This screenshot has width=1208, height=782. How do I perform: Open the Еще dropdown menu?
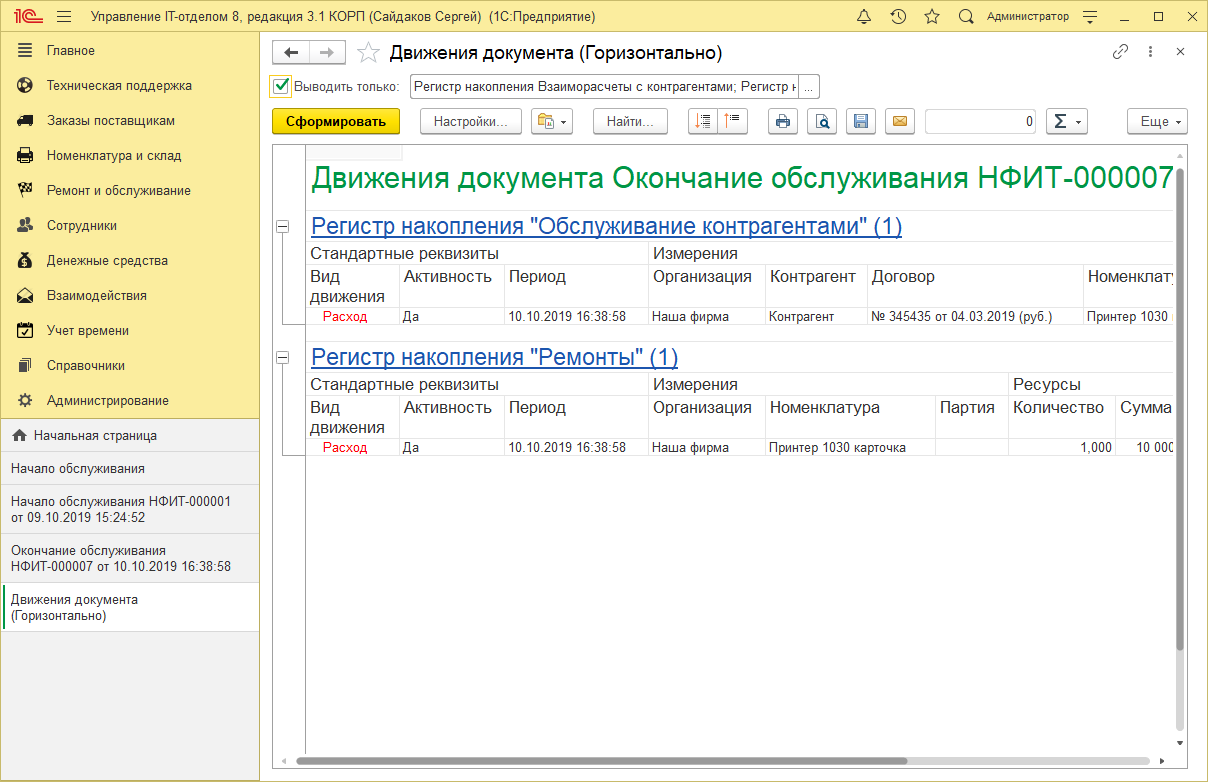[1156, 121]
